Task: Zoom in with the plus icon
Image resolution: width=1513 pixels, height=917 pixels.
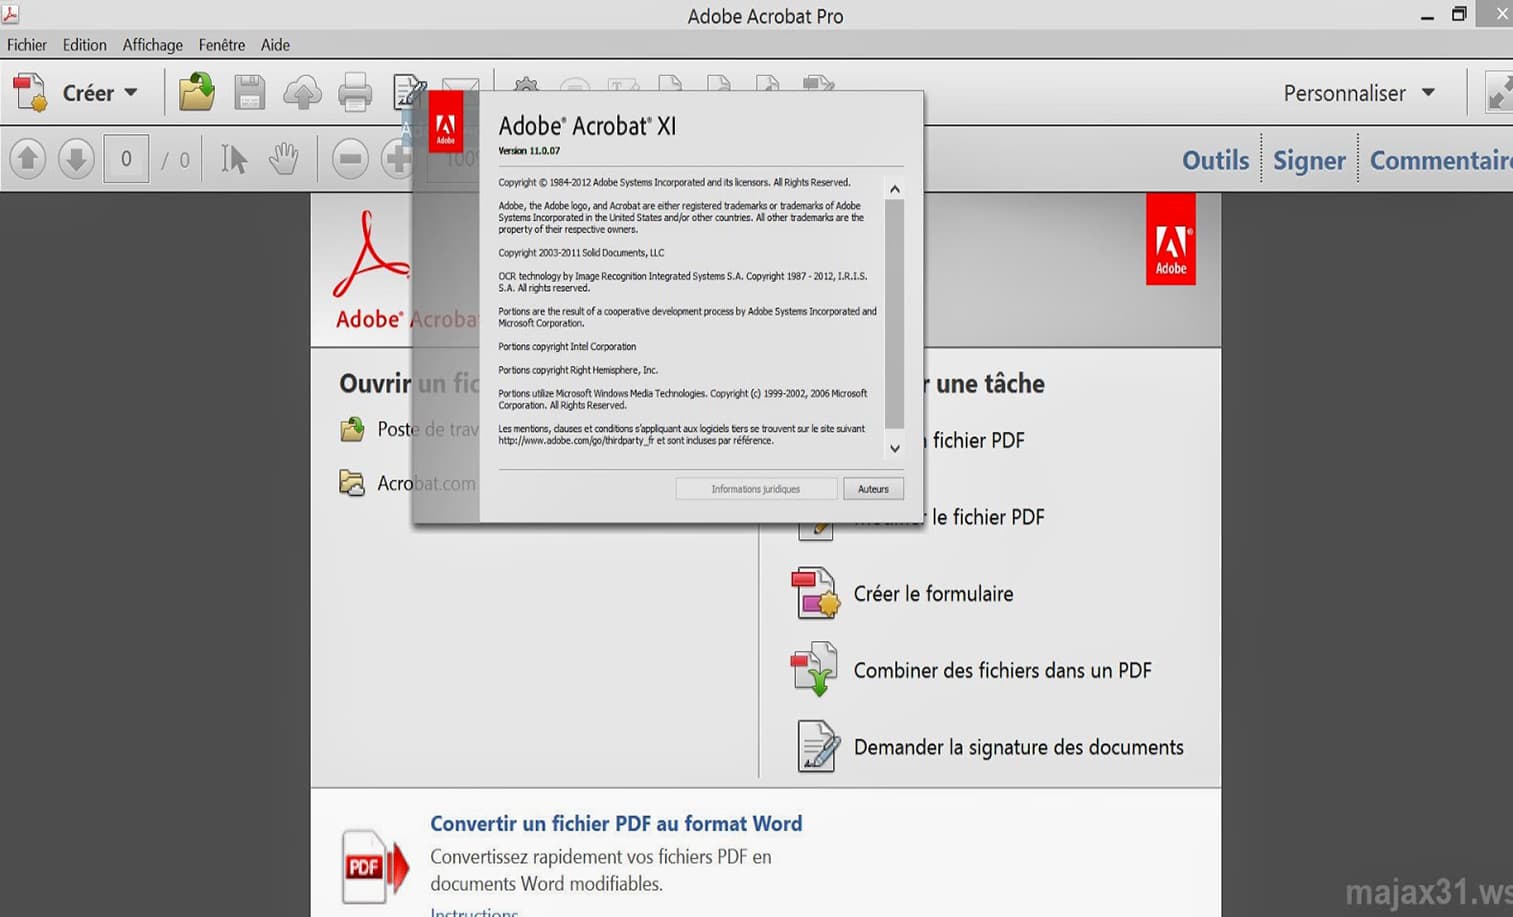Action: (399, 158)
